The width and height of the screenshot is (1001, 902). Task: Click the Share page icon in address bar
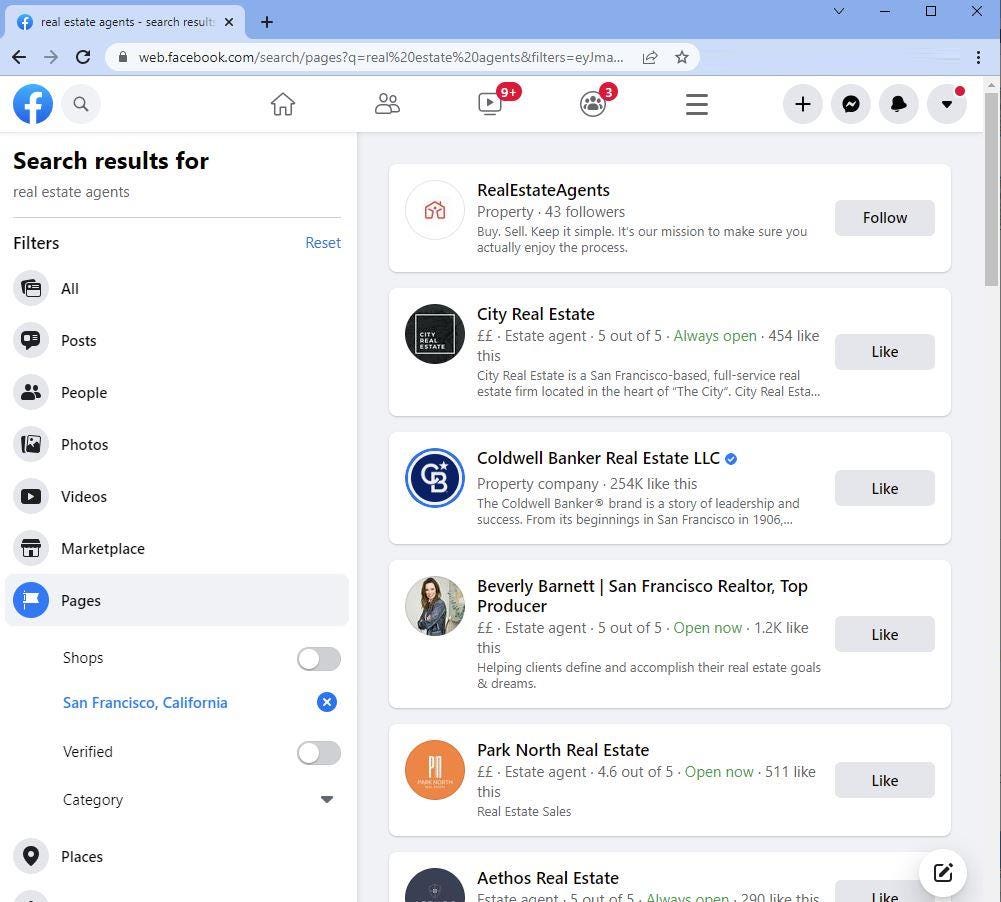pyautogui.click(x=650, y=57)
